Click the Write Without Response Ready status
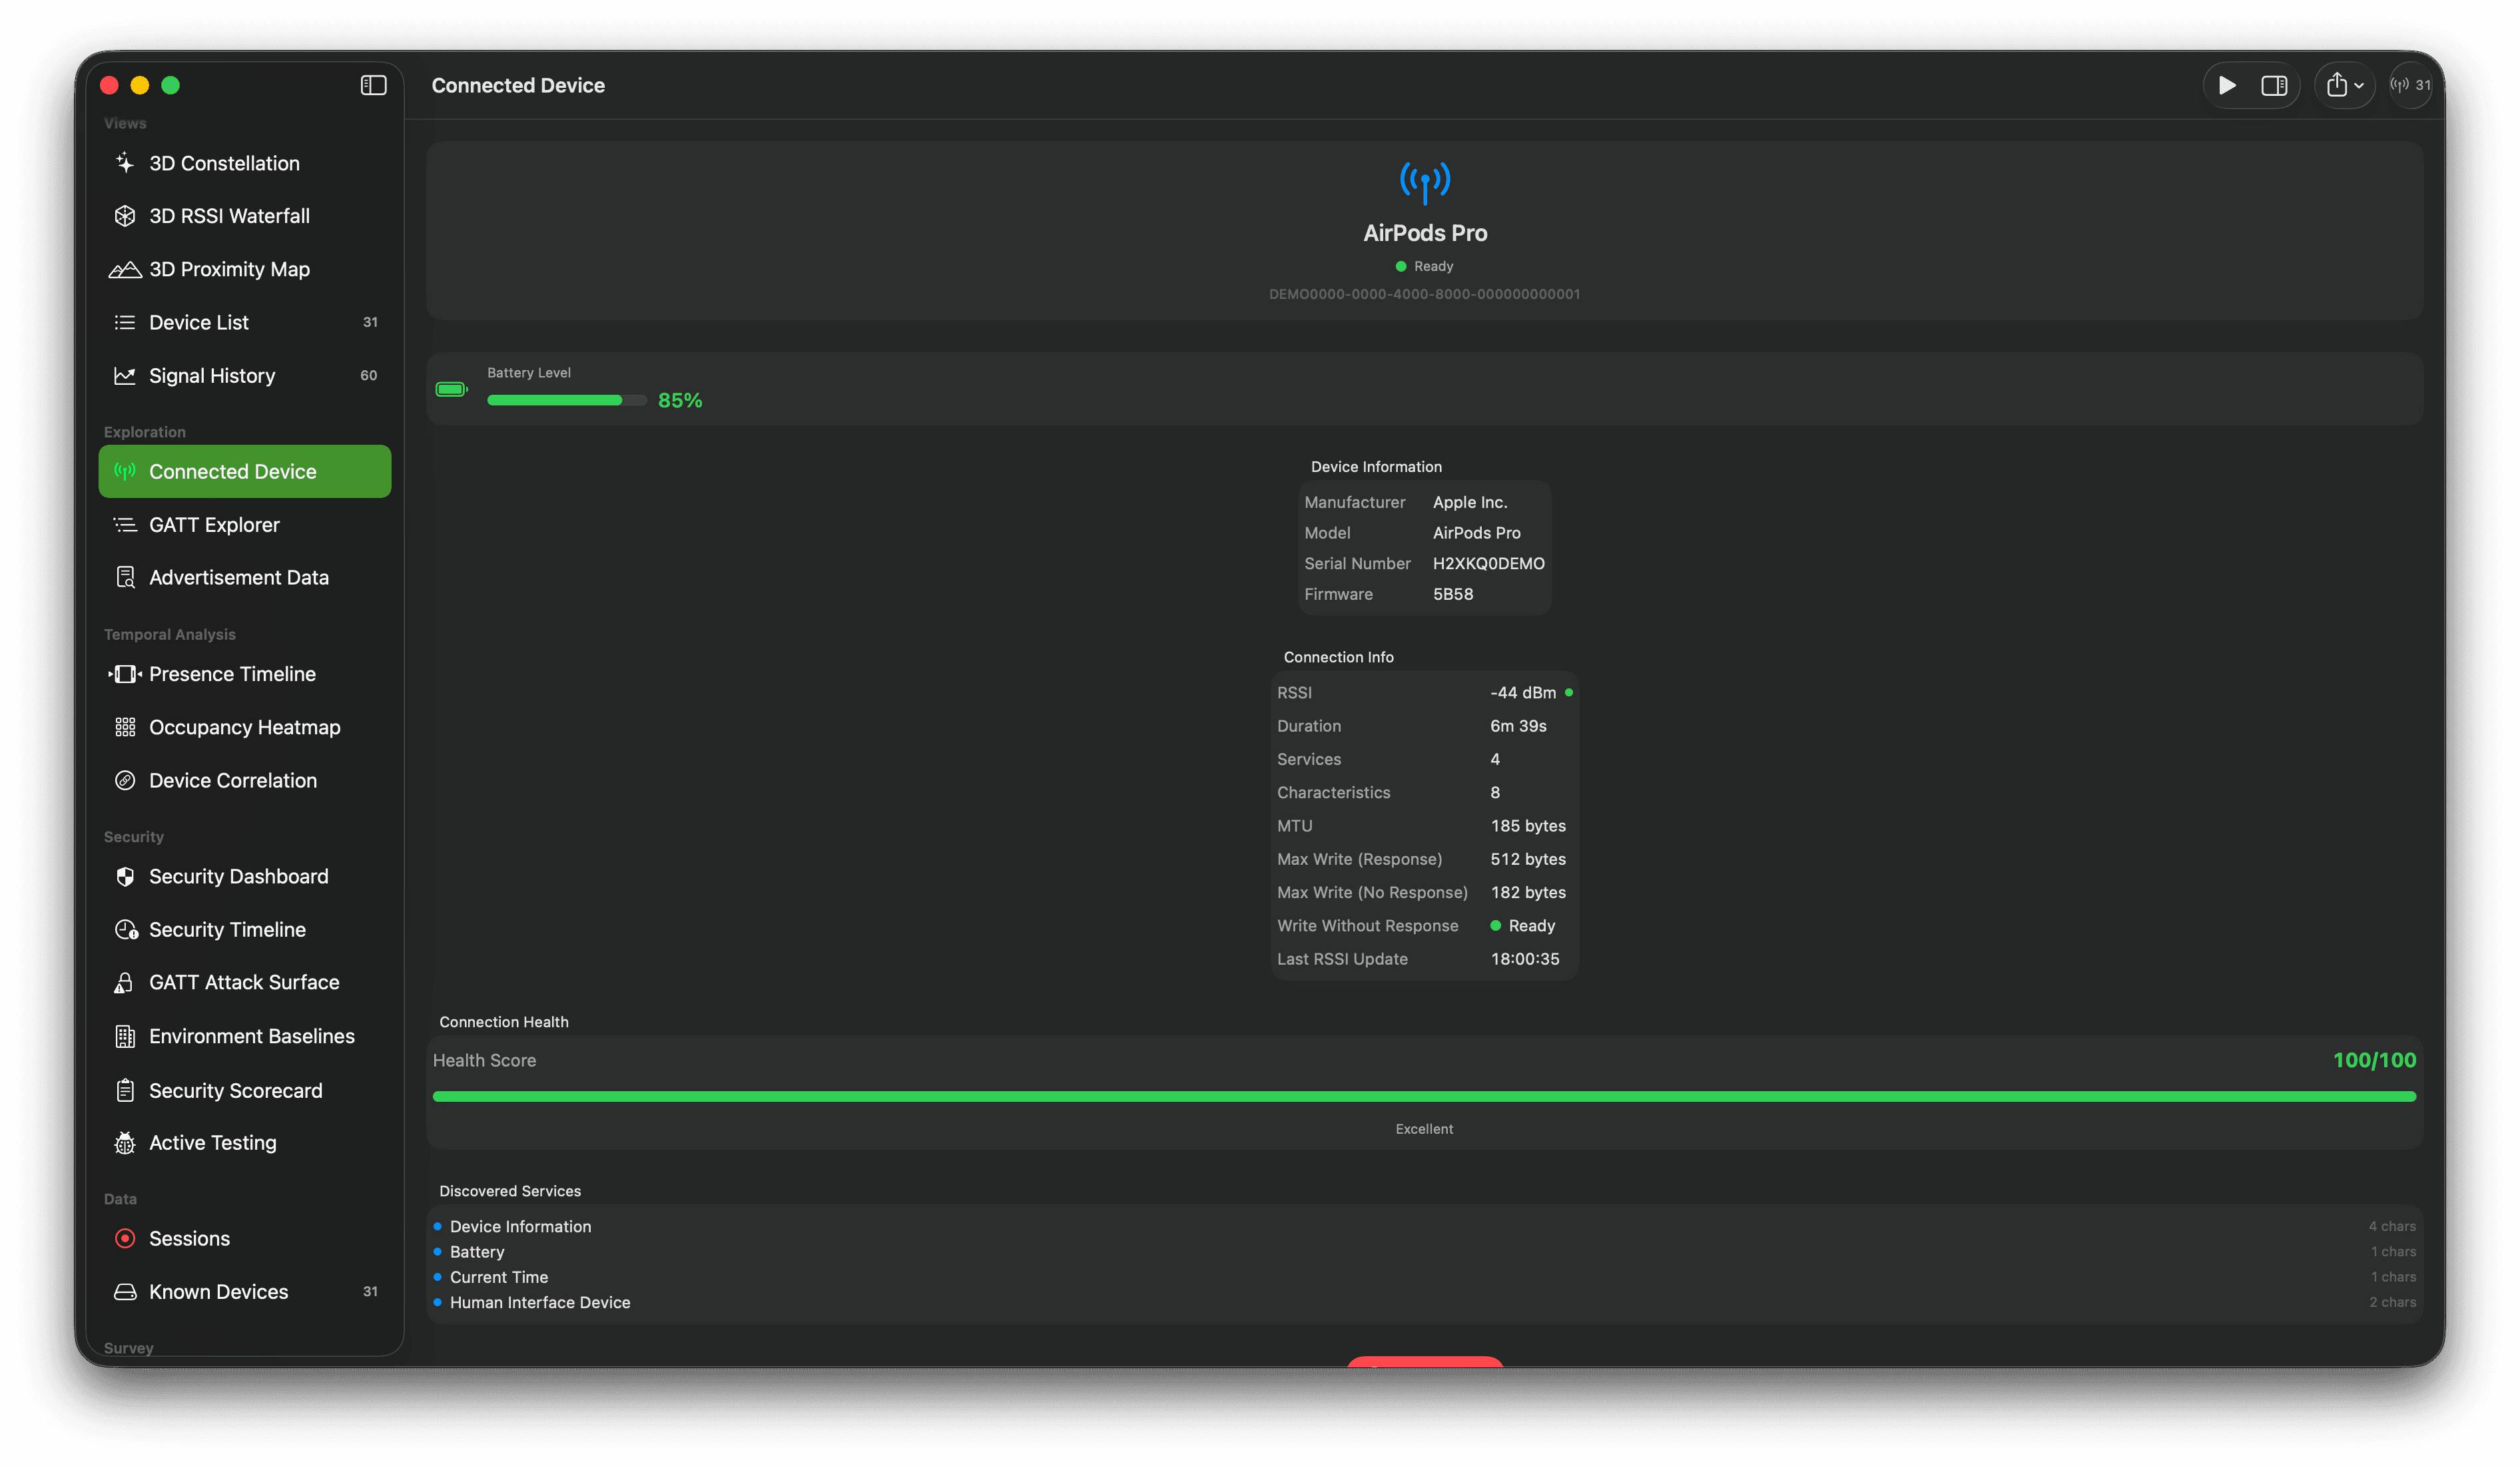The height and width of the screenshot is (1466, 2520). pyautogui.click(x=1522, y=926)
